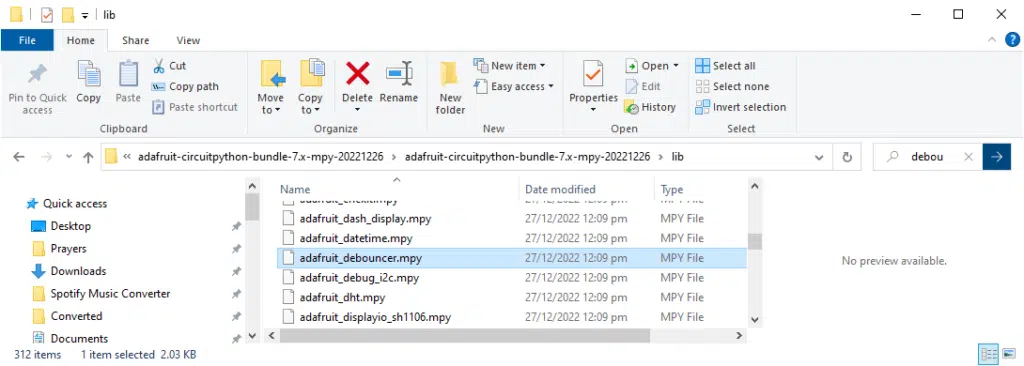
Task: Go back with the left arrow
Action: tap(19, 157)
